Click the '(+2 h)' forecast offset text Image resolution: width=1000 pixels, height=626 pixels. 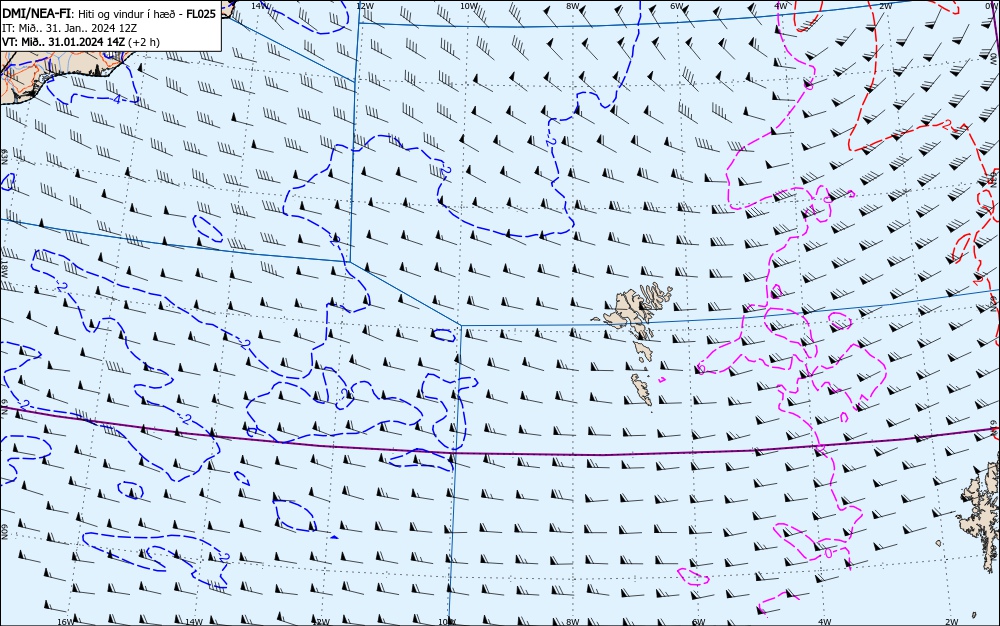click(x=143, y=42)
